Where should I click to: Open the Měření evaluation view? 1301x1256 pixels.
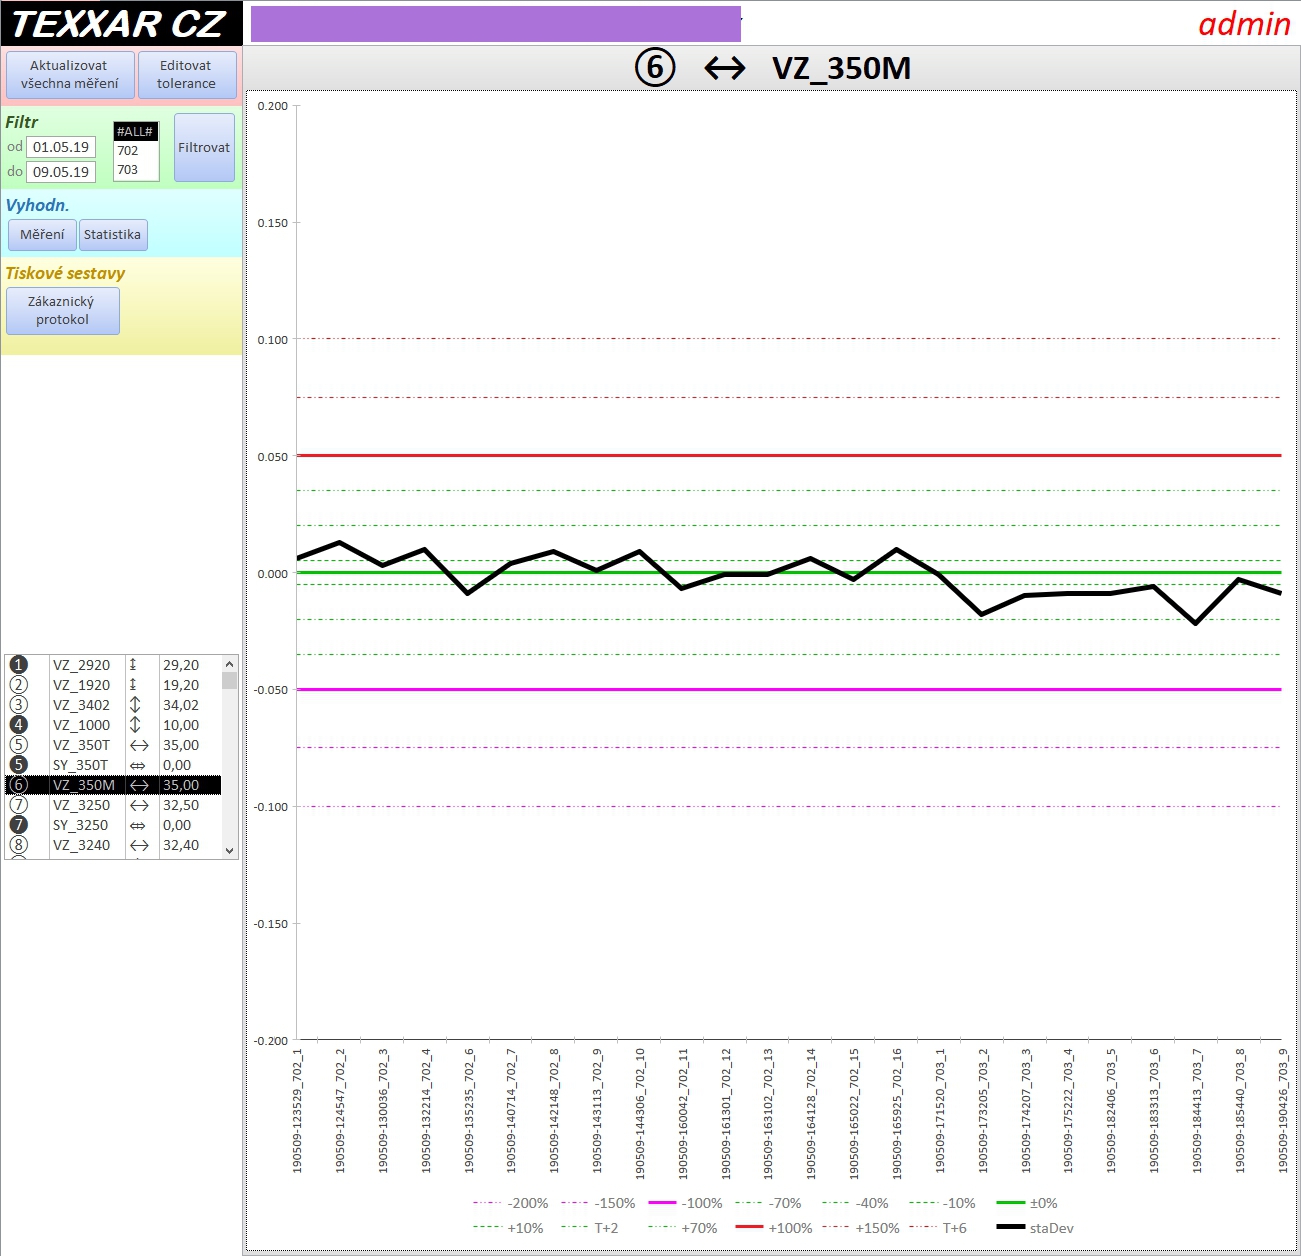[42, 235]
